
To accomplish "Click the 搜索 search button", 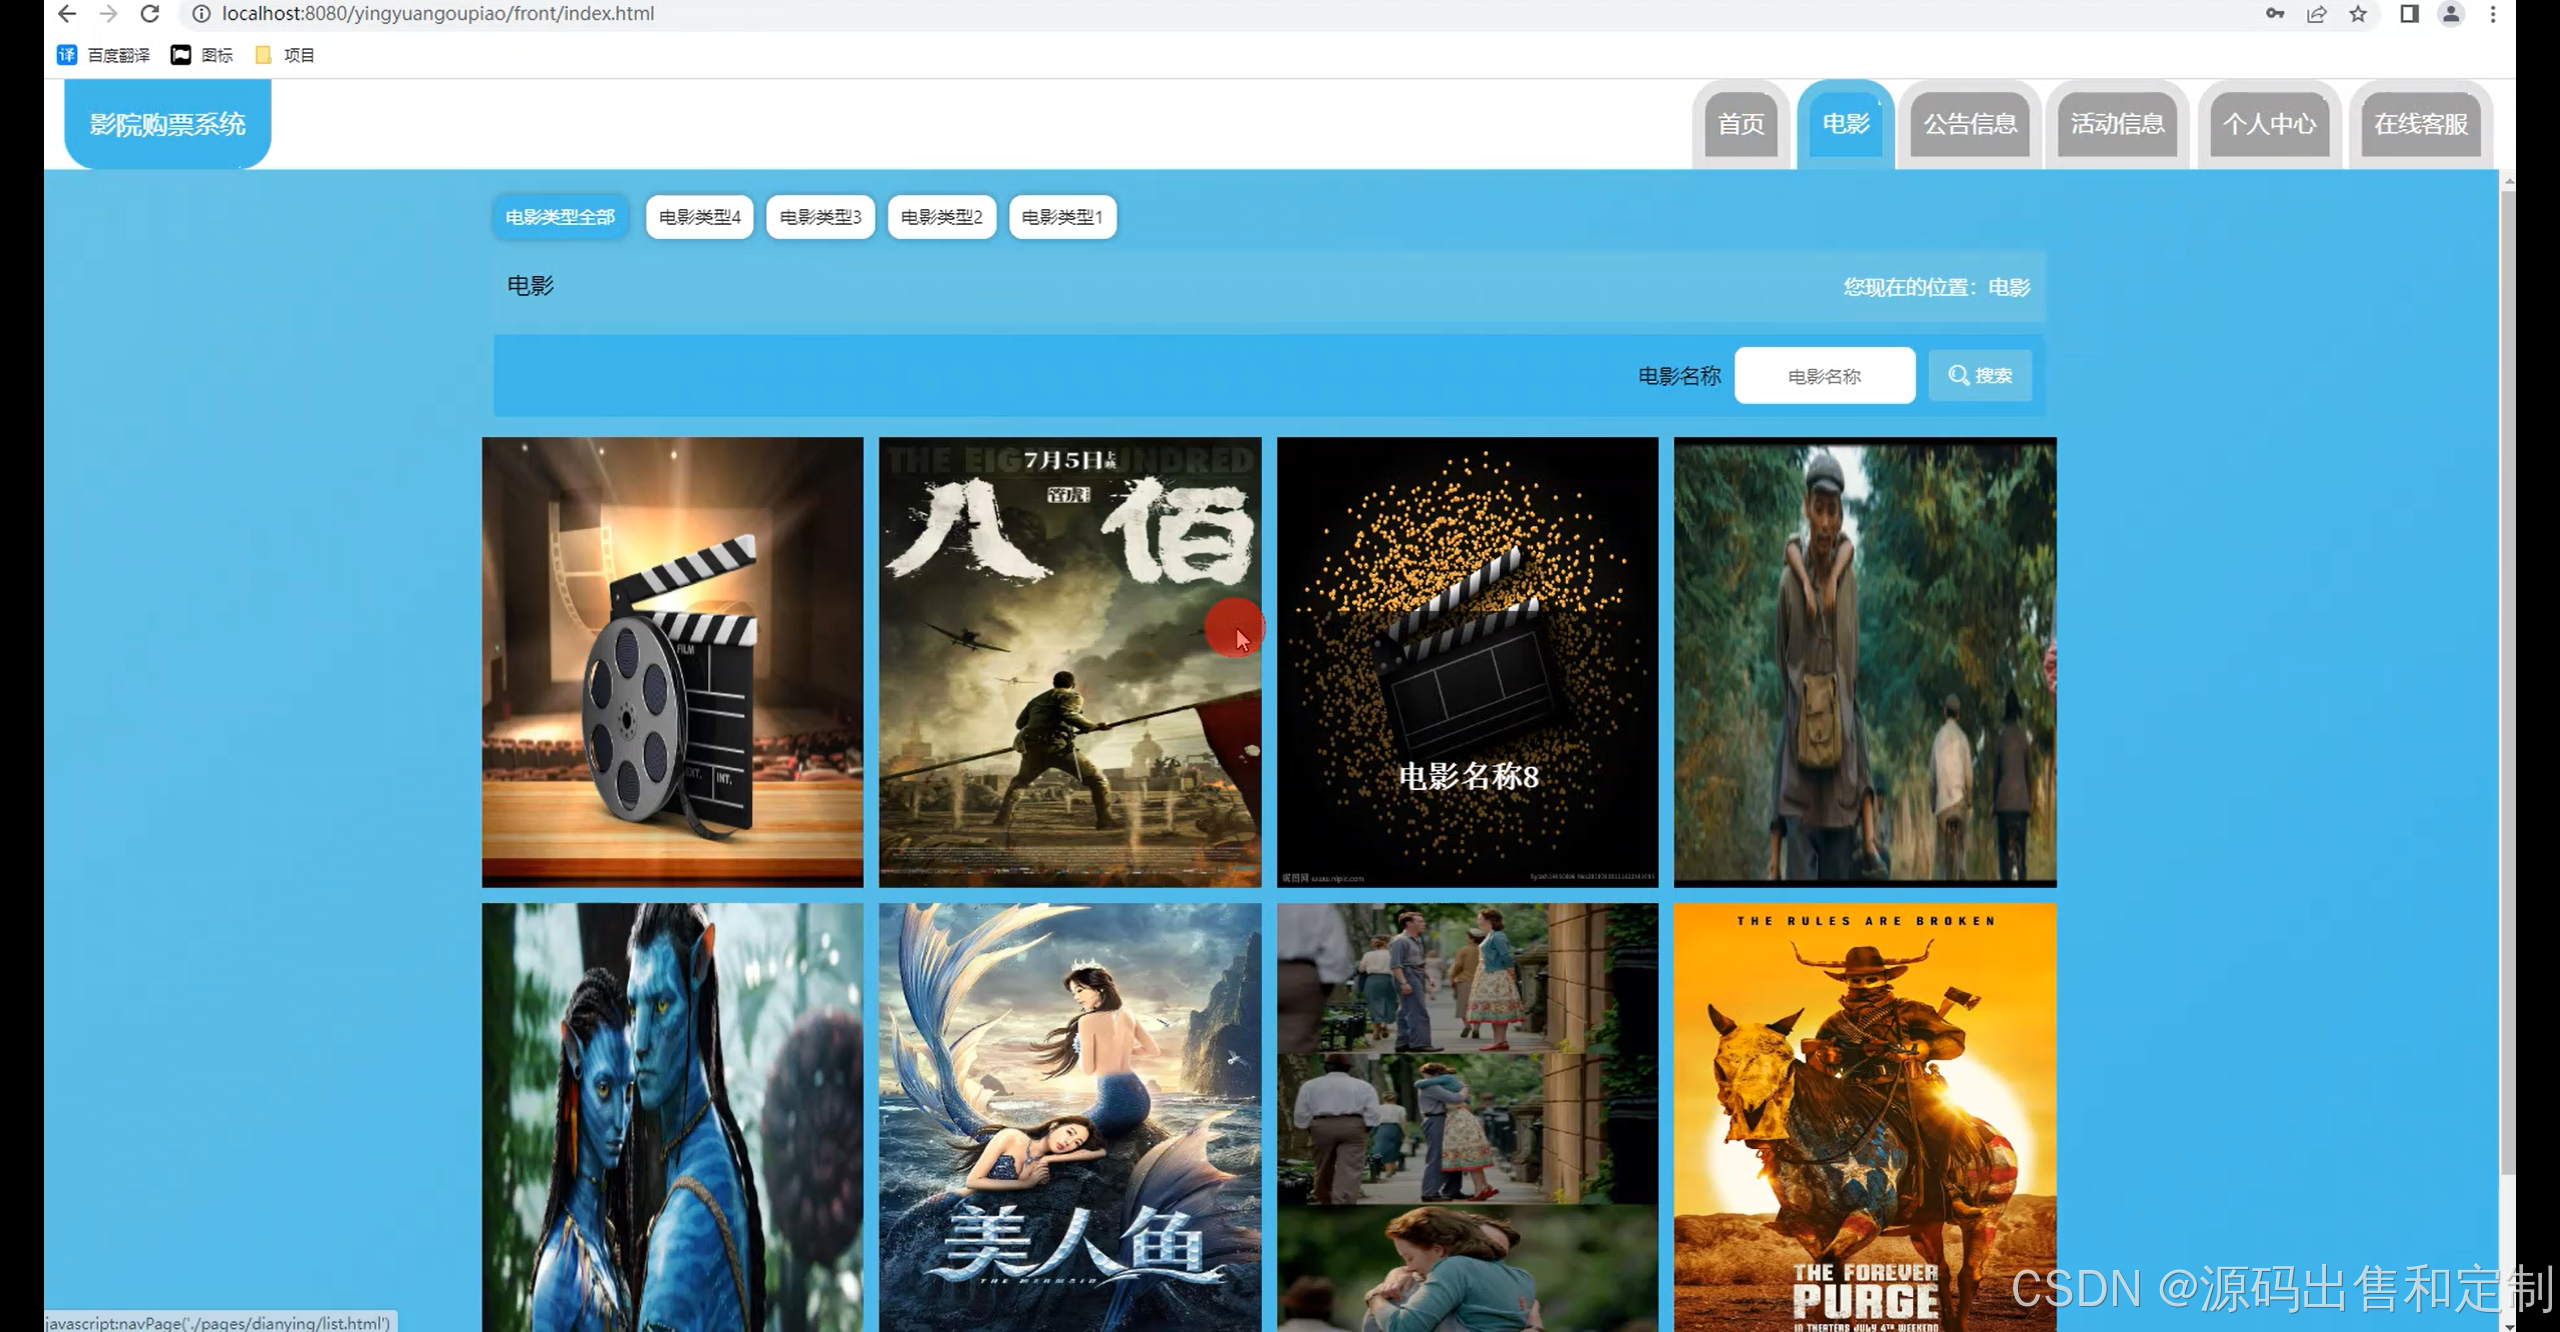I will [x=1979, y=376].
